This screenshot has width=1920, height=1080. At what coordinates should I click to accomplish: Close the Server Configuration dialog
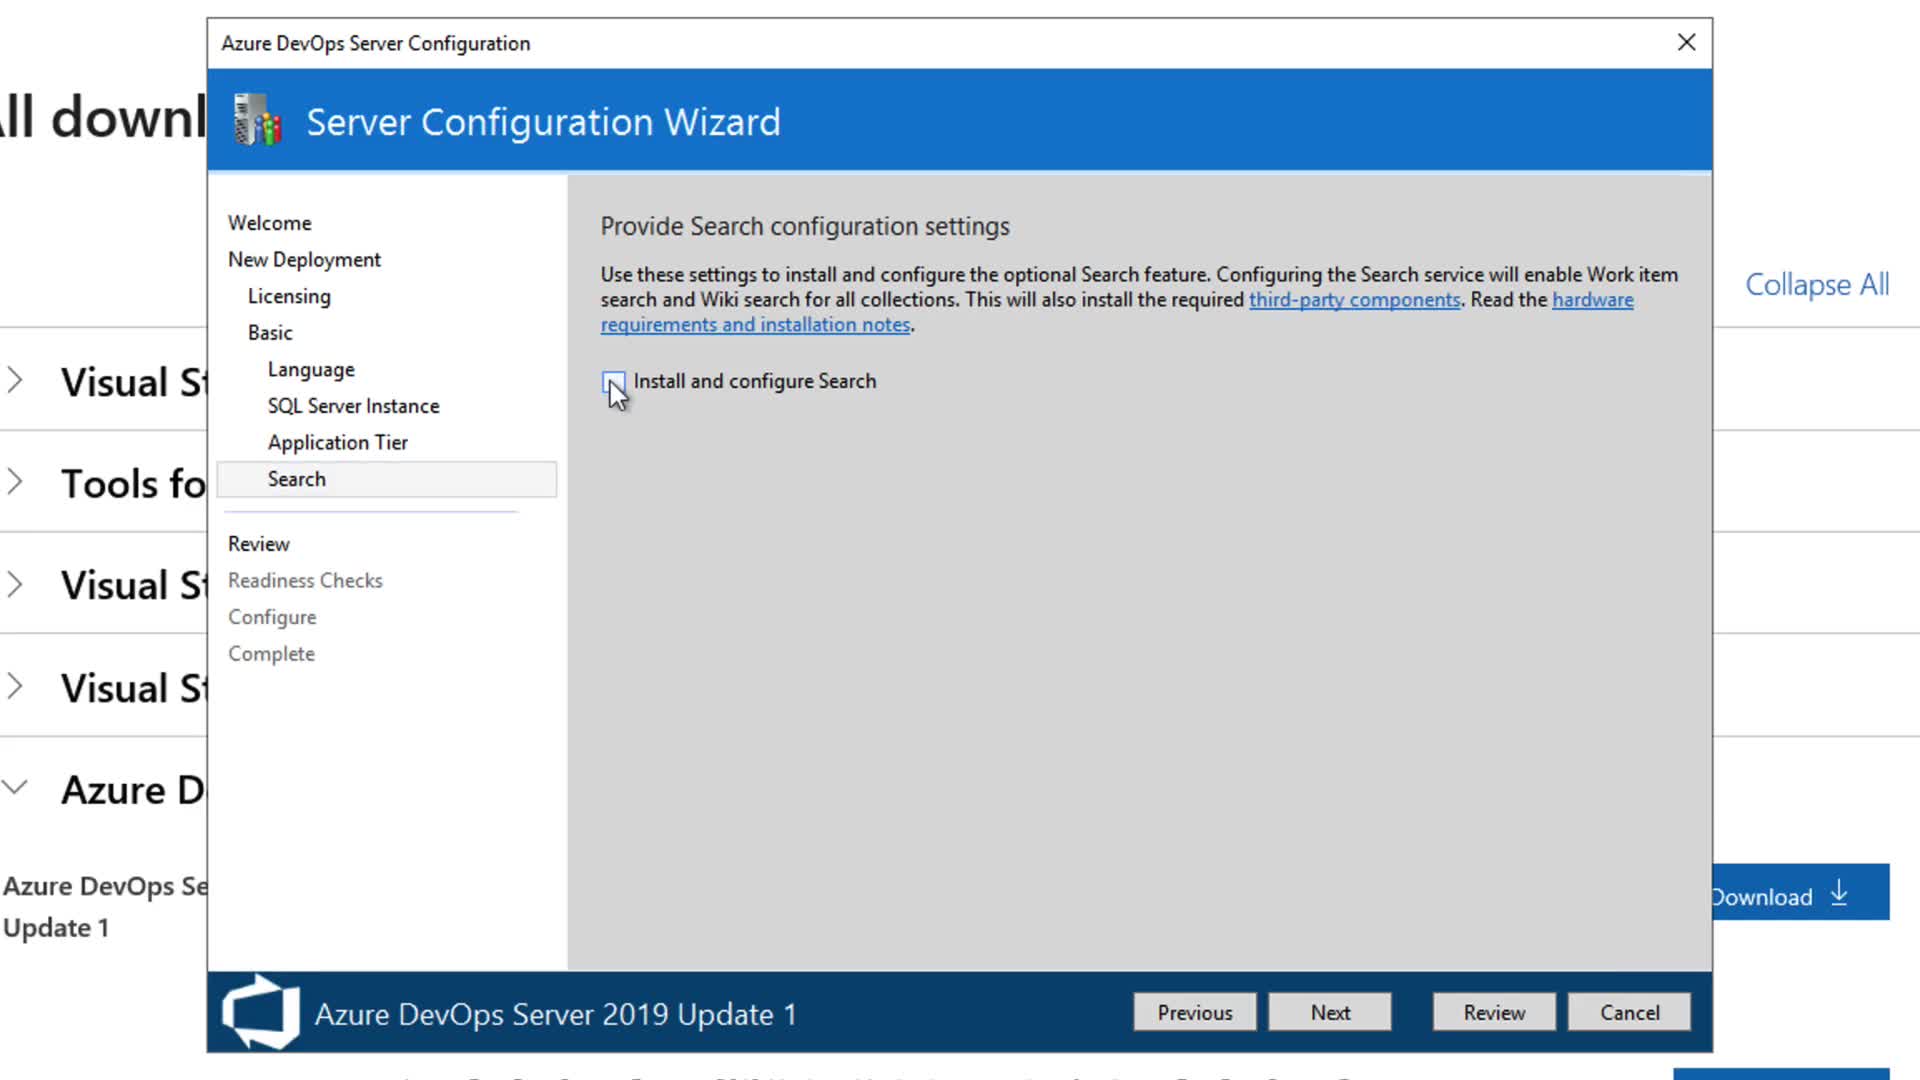[1686, 43]
